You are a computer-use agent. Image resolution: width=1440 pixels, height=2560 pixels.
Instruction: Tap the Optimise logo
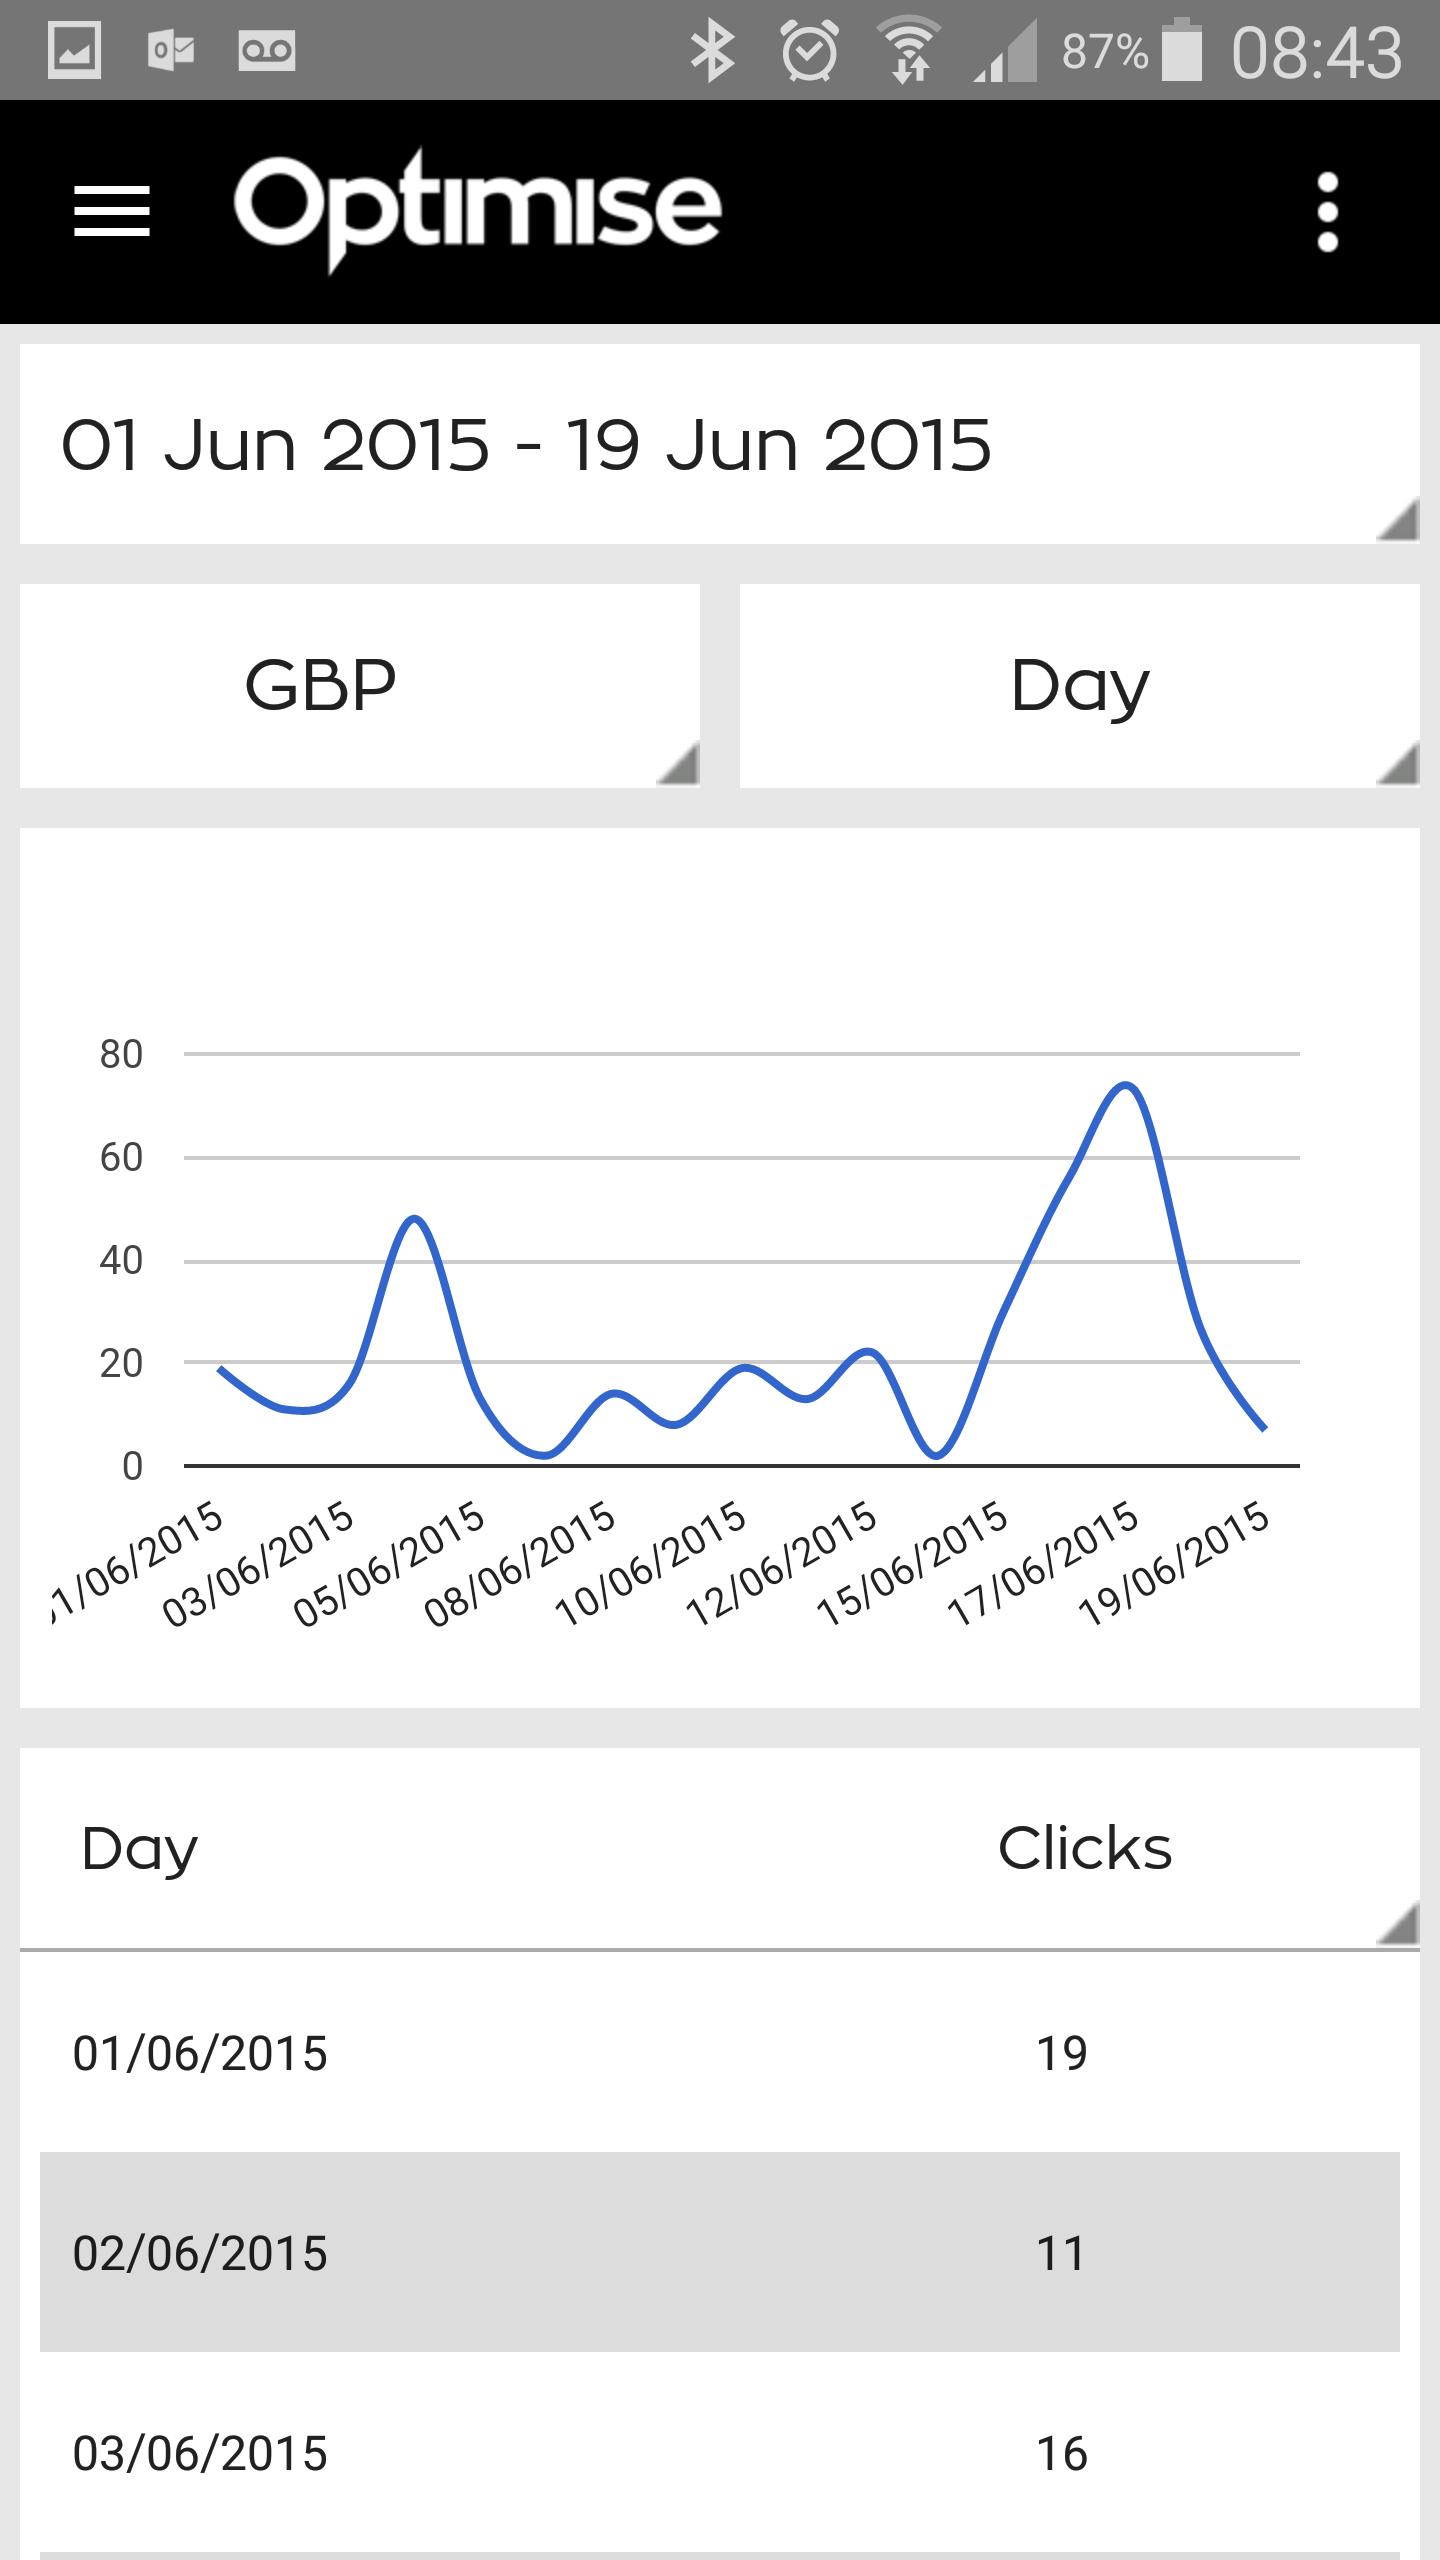[477, 210]
